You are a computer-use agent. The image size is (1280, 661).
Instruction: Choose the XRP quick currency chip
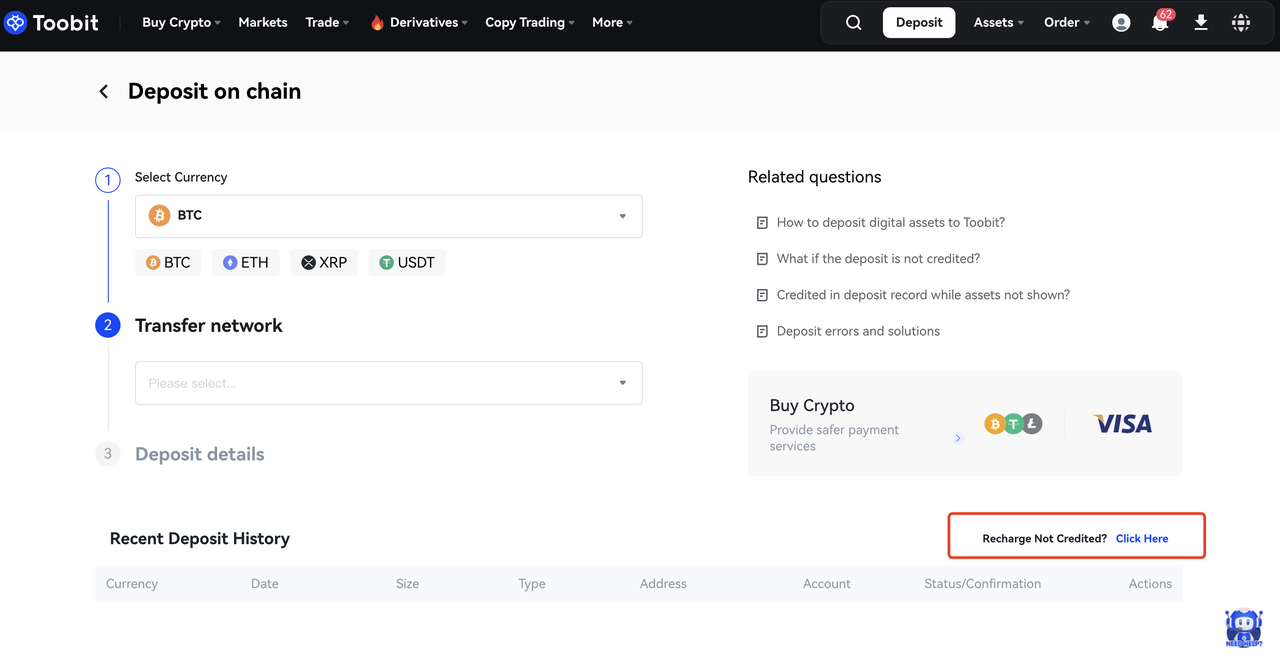[324, 263]
